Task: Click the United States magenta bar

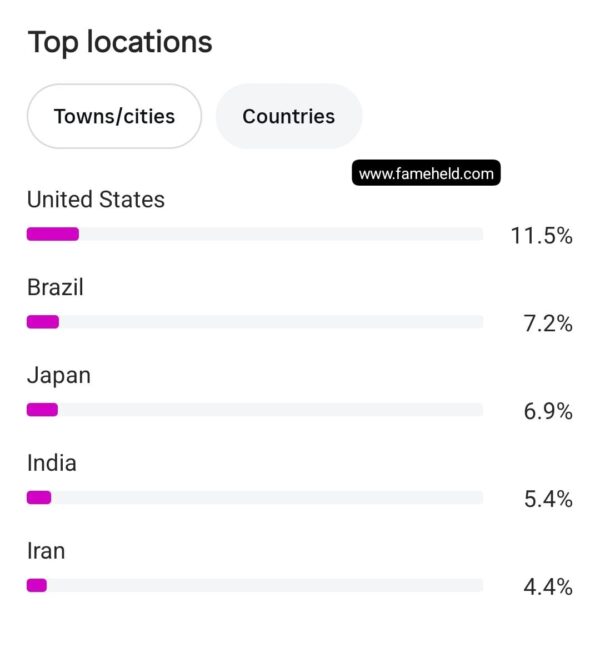Action: coord(53,234)
